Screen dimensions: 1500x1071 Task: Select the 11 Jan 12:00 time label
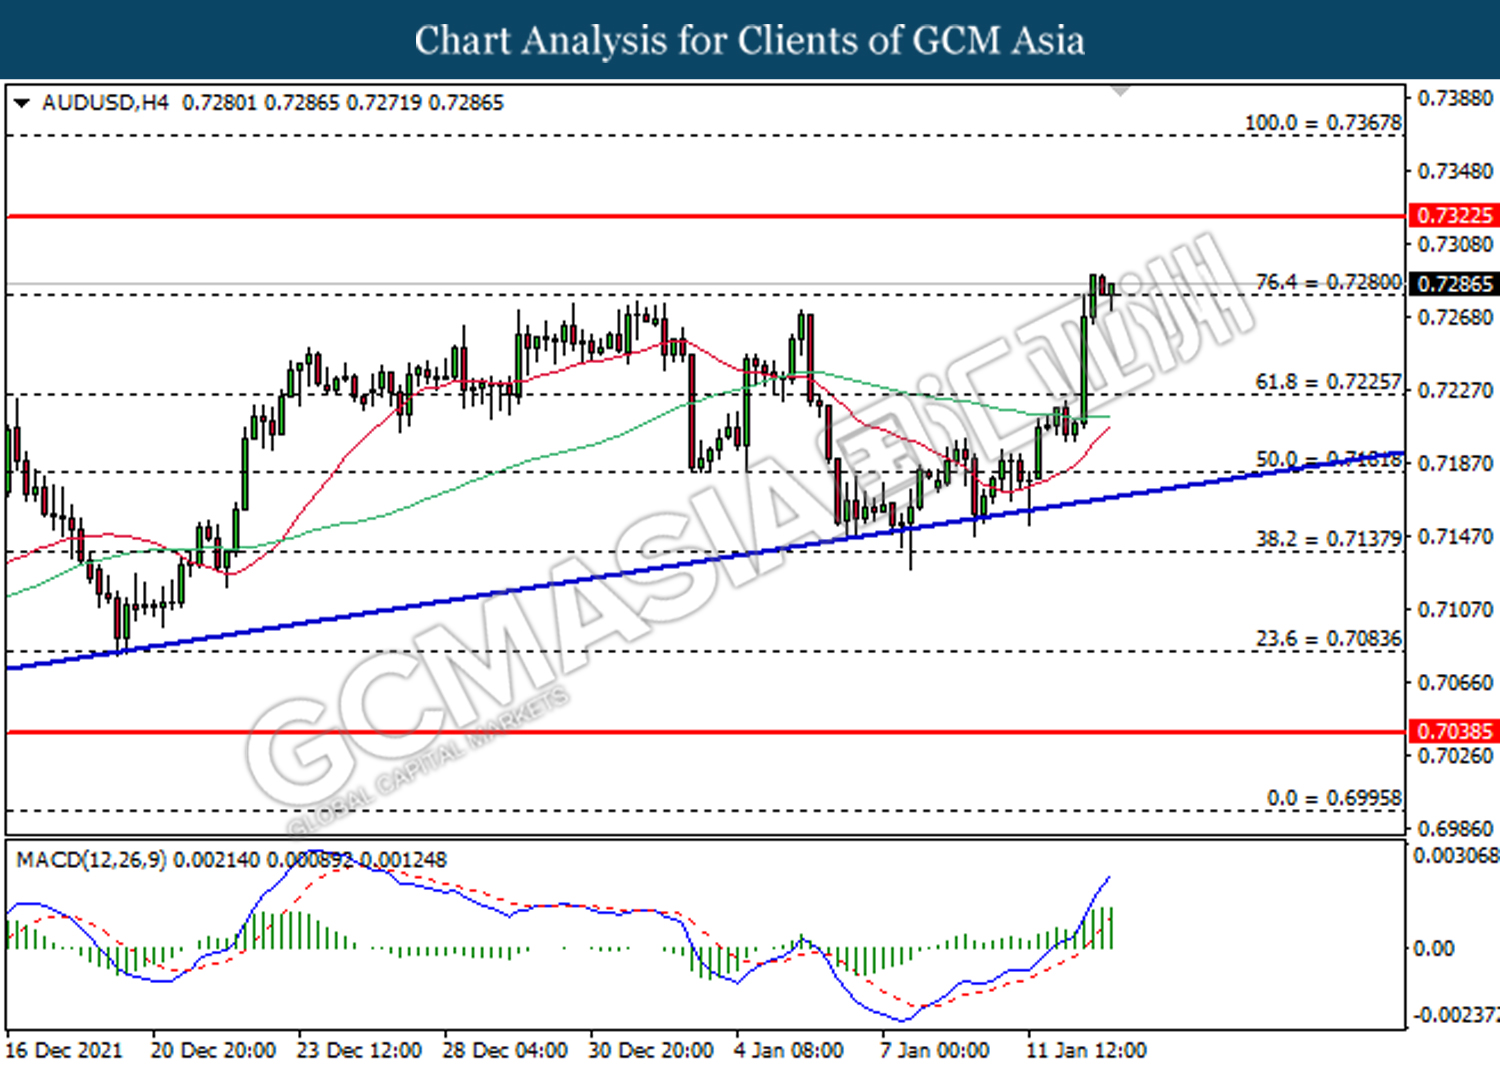click(1087, 1051)
